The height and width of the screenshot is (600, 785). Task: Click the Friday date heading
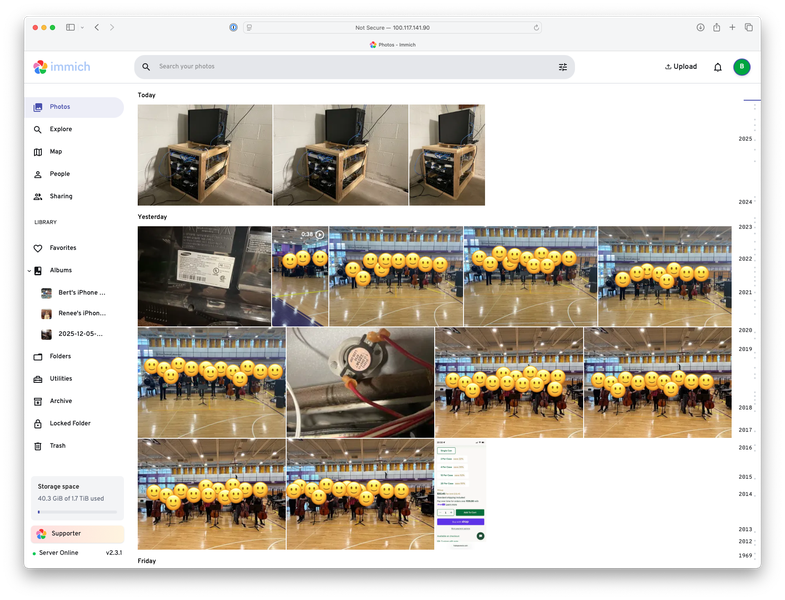tap(147, 561)
